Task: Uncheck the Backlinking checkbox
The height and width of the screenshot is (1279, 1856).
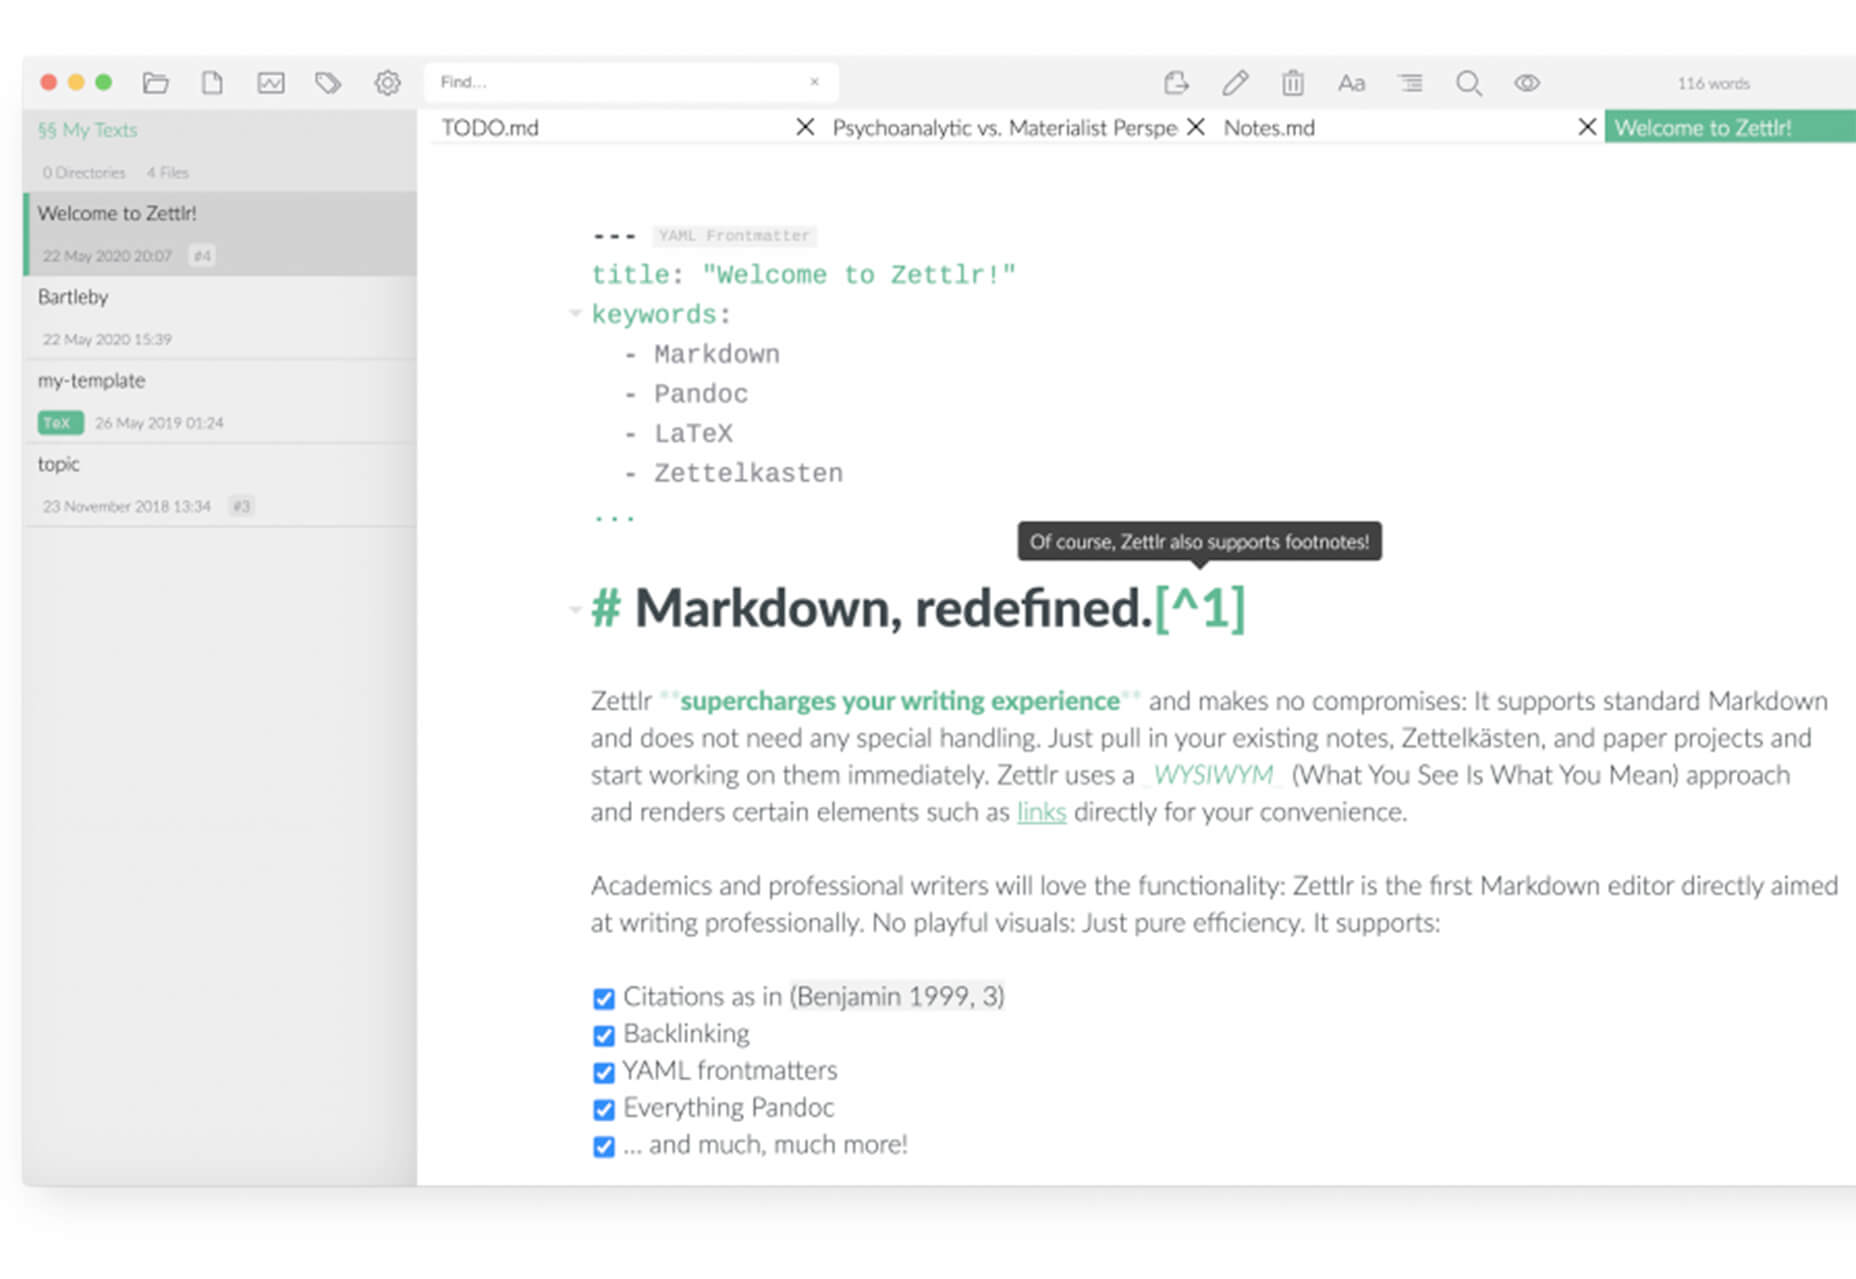Action: 604,1035
